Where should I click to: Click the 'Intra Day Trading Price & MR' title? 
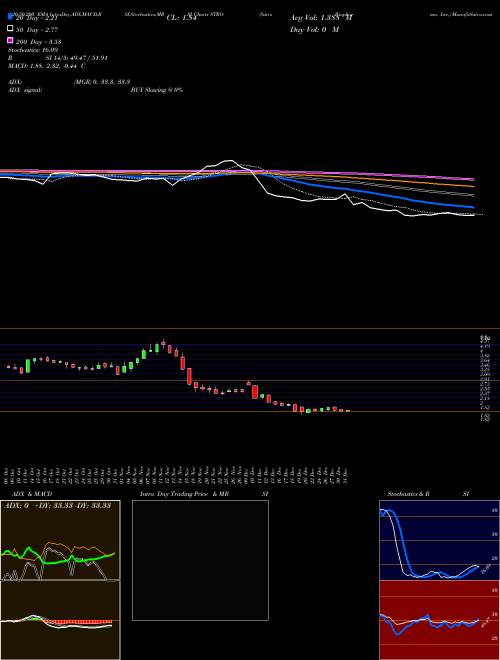coord(184,494)
